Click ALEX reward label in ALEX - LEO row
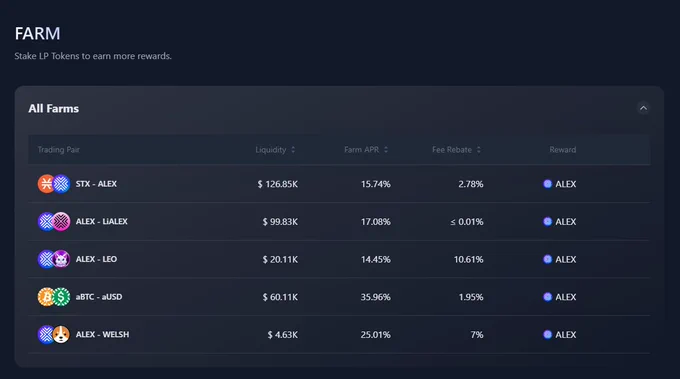The image size is (680, 379). pyautogui.click(x=566, y=259)
